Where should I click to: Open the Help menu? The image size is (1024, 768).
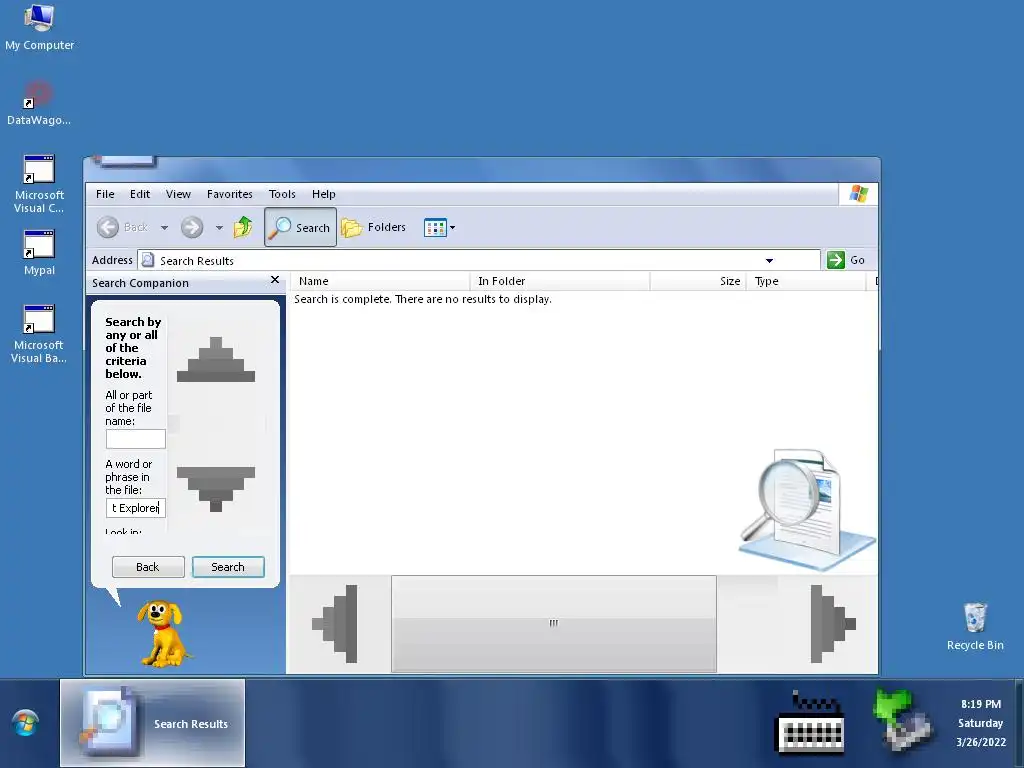[x=323, y=194]
